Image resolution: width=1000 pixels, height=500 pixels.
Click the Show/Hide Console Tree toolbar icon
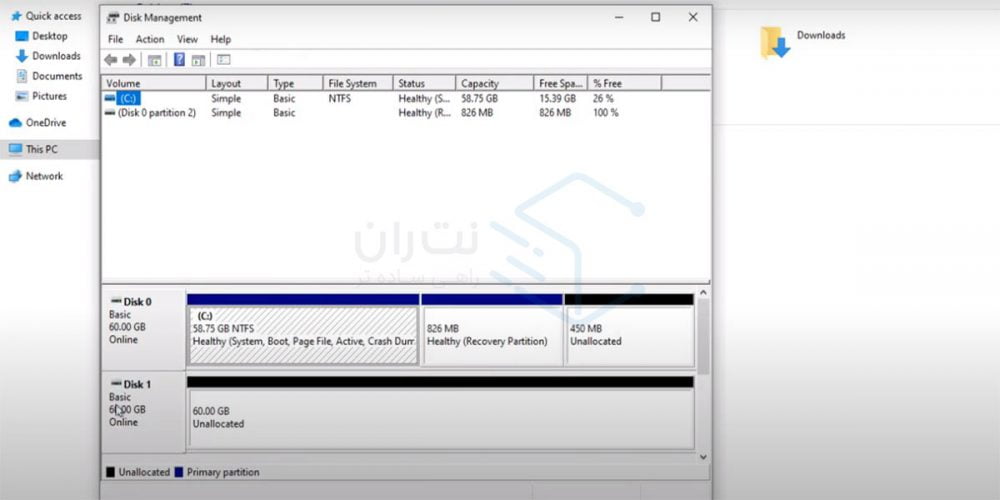[x=155, y=60]
